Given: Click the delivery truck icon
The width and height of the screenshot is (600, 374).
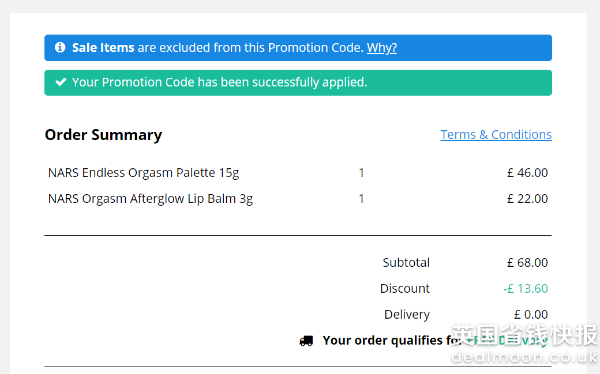Looking at the screenshot, I should click(306, 341).
